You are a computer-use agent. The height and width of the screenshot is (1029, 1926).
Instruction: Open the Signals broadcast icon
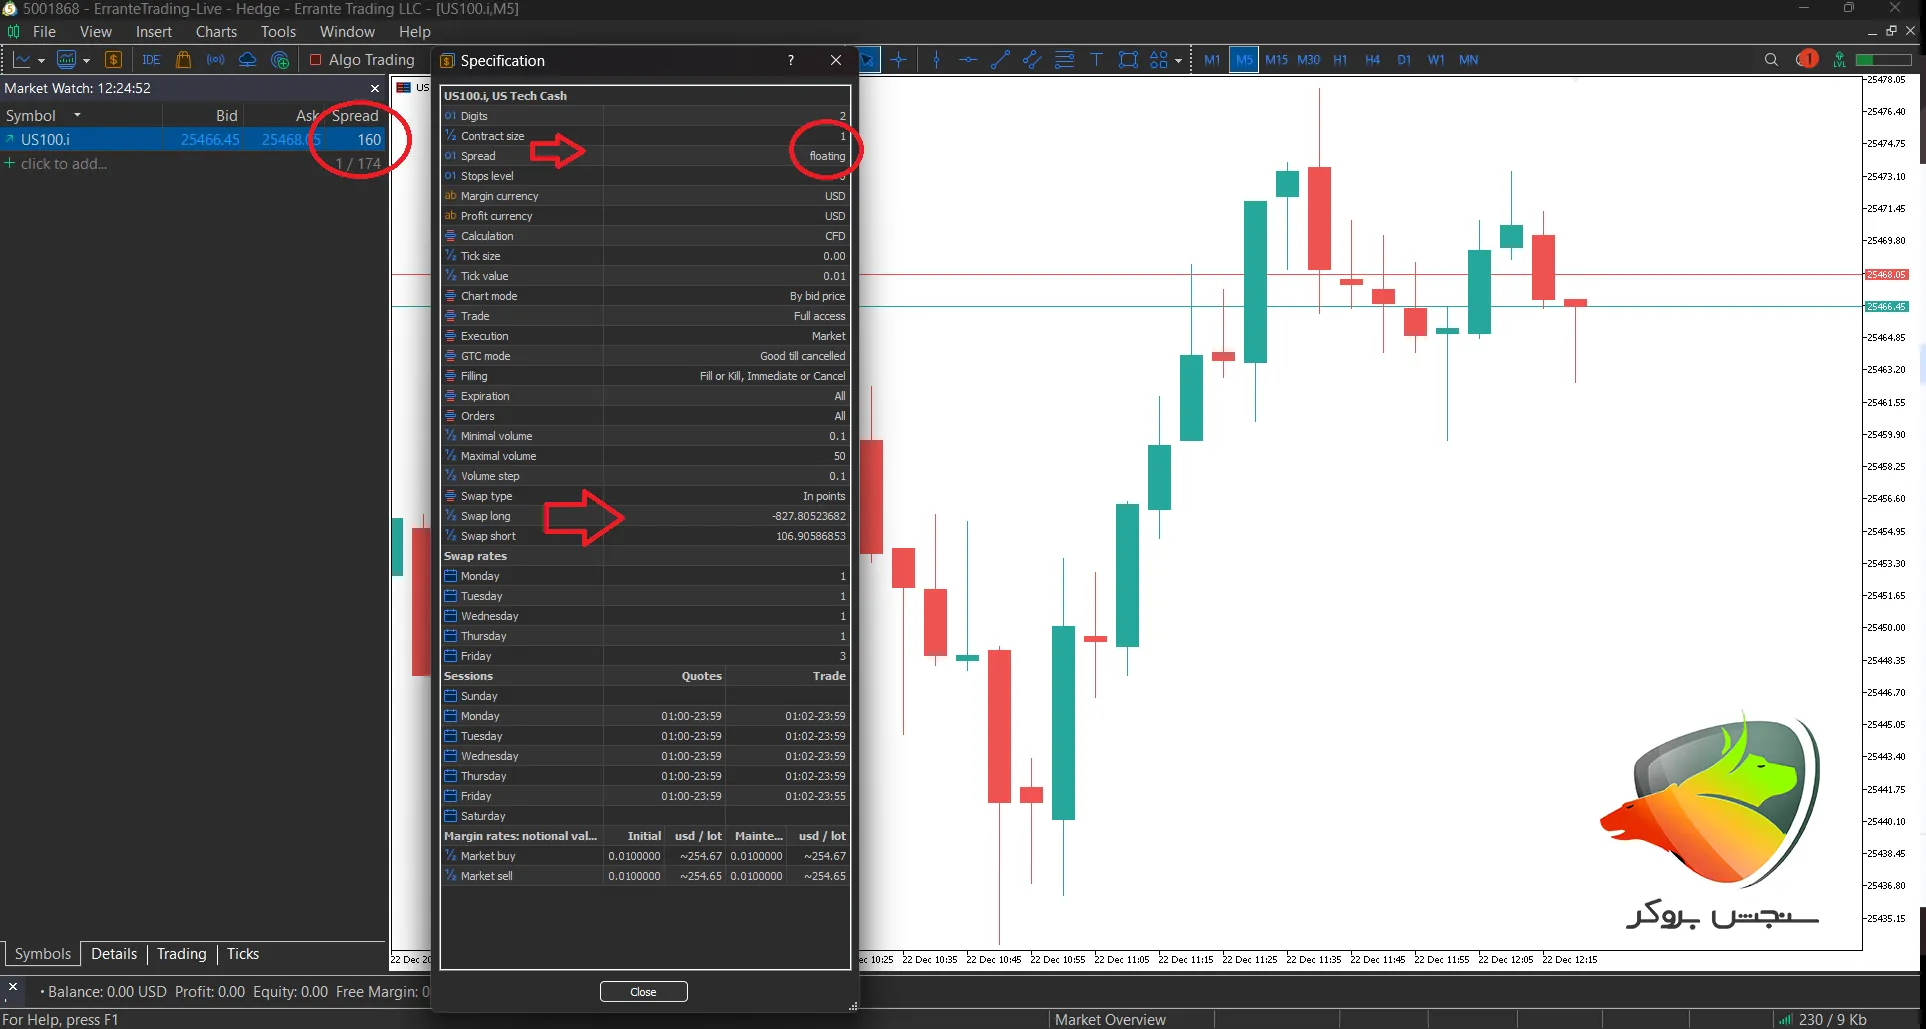(215, 60)
